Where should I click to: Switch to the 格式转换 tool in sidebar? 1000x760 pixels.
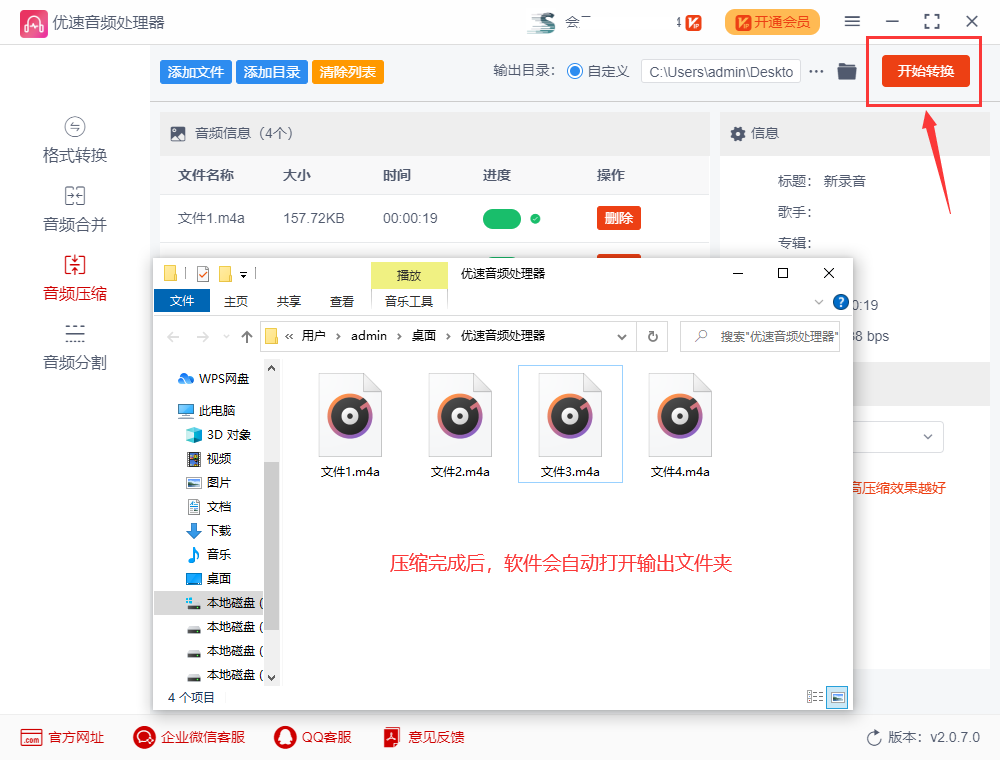coord(74,139)
